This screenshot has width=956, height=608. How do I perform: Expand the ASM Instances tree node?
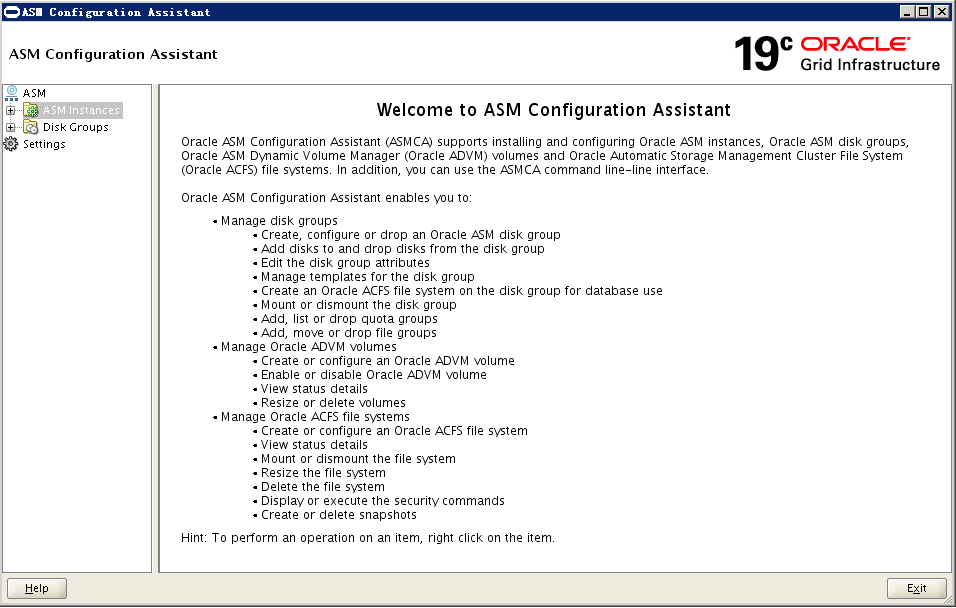click(10, 110)
